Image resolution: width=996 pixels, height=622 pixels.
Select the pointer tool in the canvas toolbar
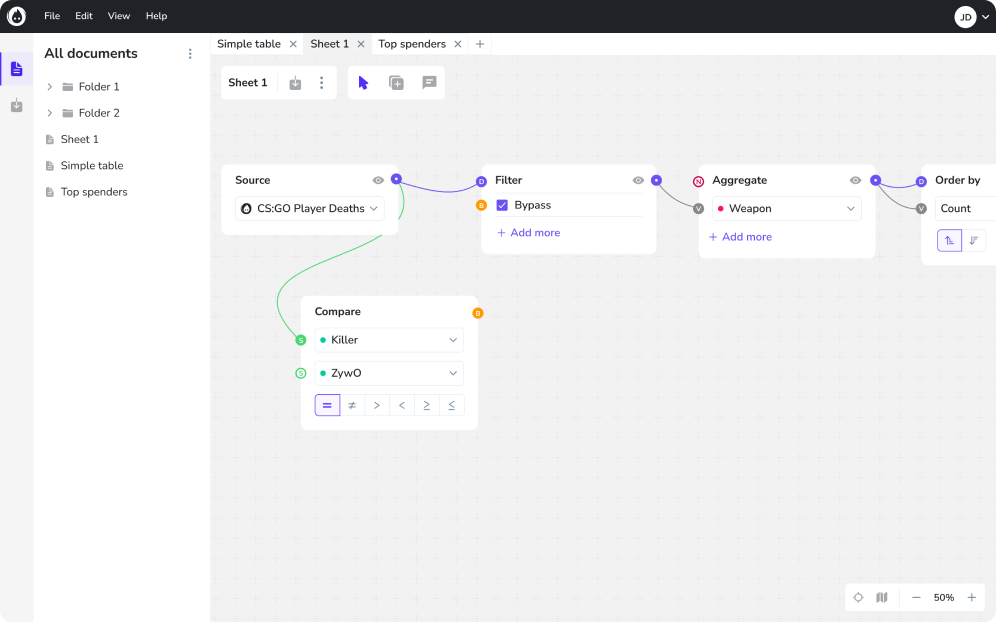(x=363, y=83)
